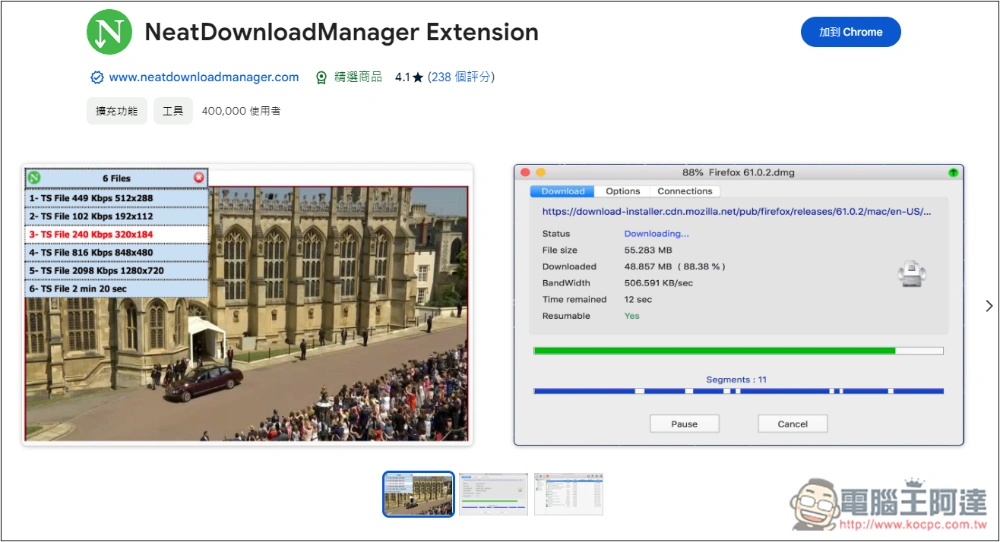This screenshot has width=1000, height=542.
Task: Select the 工具 category chip
Action: pos(173,111)
